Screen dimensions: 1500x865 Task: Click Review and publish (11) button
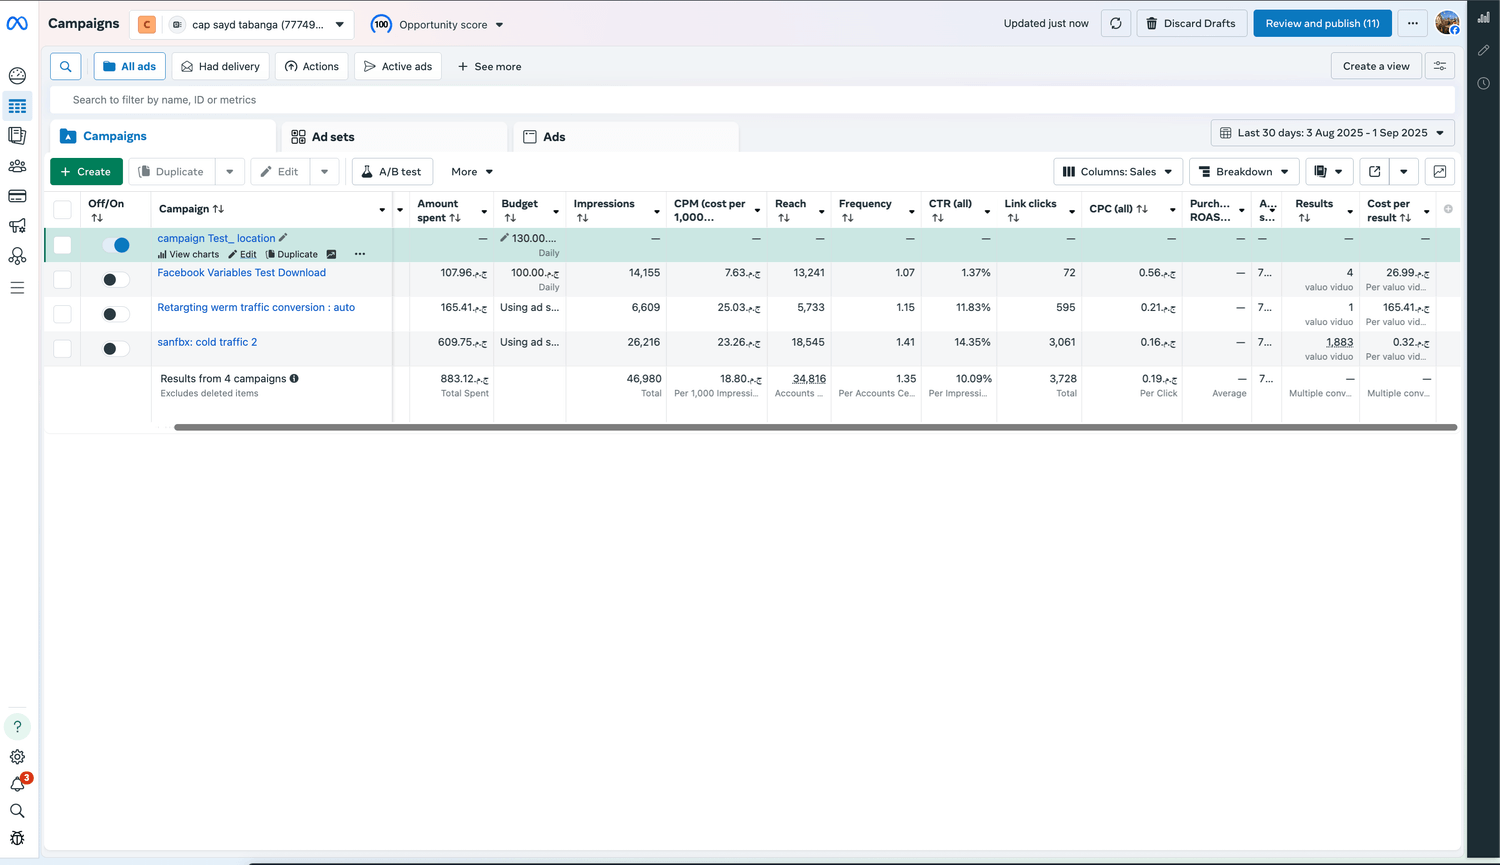(x=1321, y=24)
